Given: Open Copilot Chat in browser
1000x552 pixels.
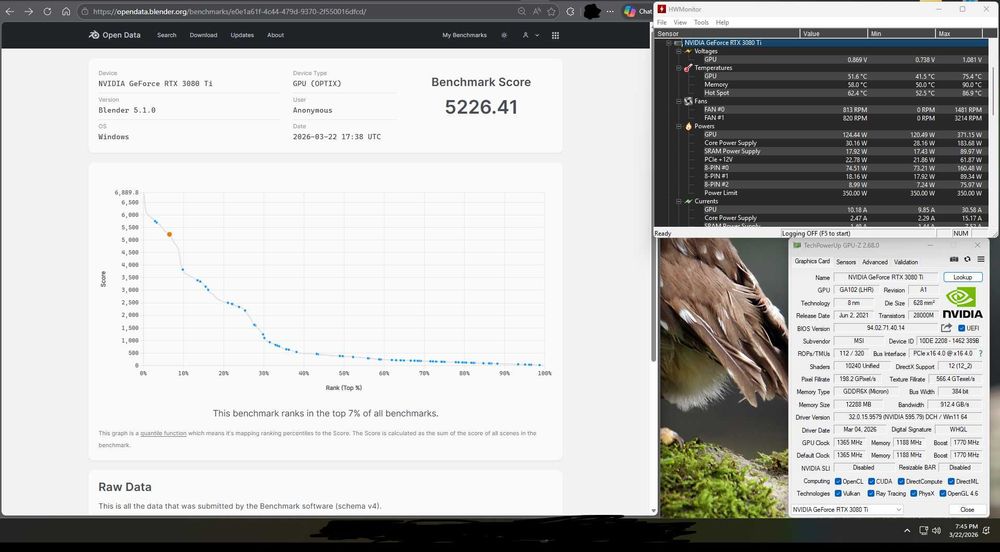Looking at the screenshot, I should coord(637,11).
